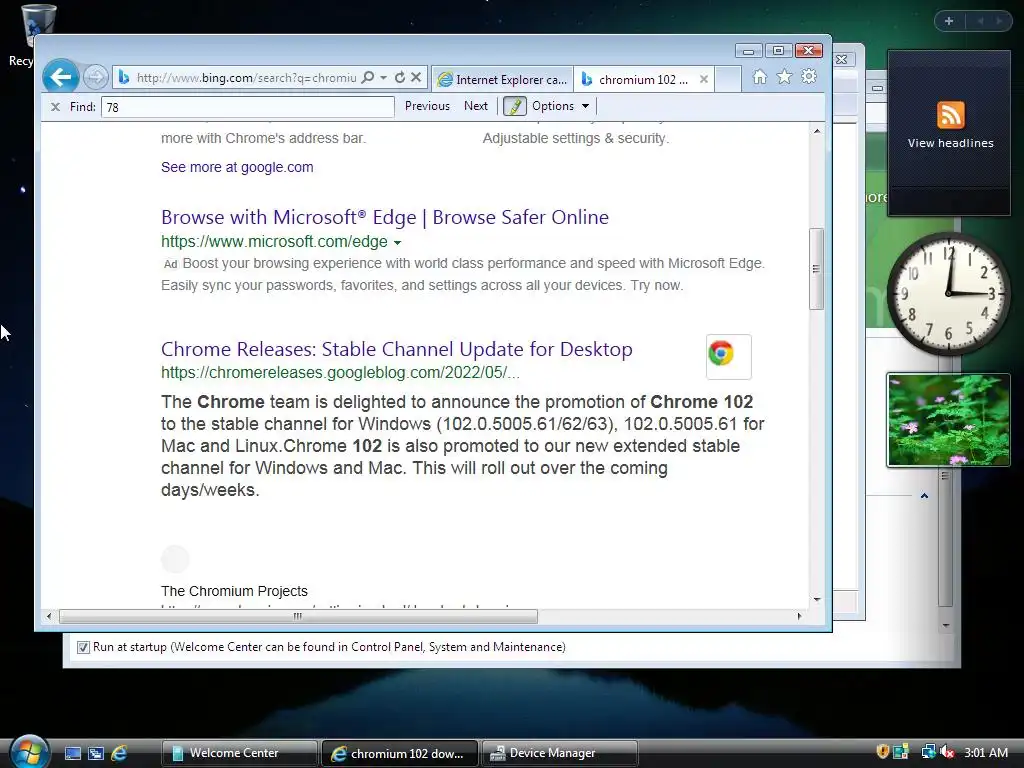
Task: Launch Internet Explorer from quick launch
Action: tap(119, 753)
